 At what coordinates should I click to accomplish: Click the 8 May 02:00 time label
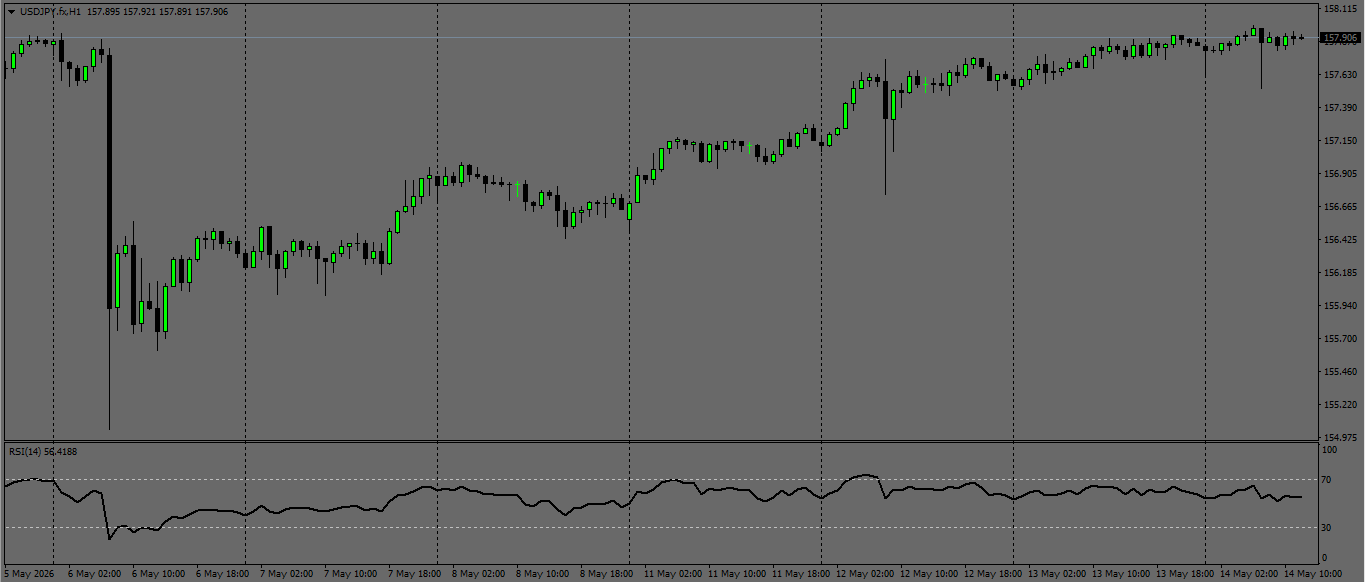click(478, 574)
